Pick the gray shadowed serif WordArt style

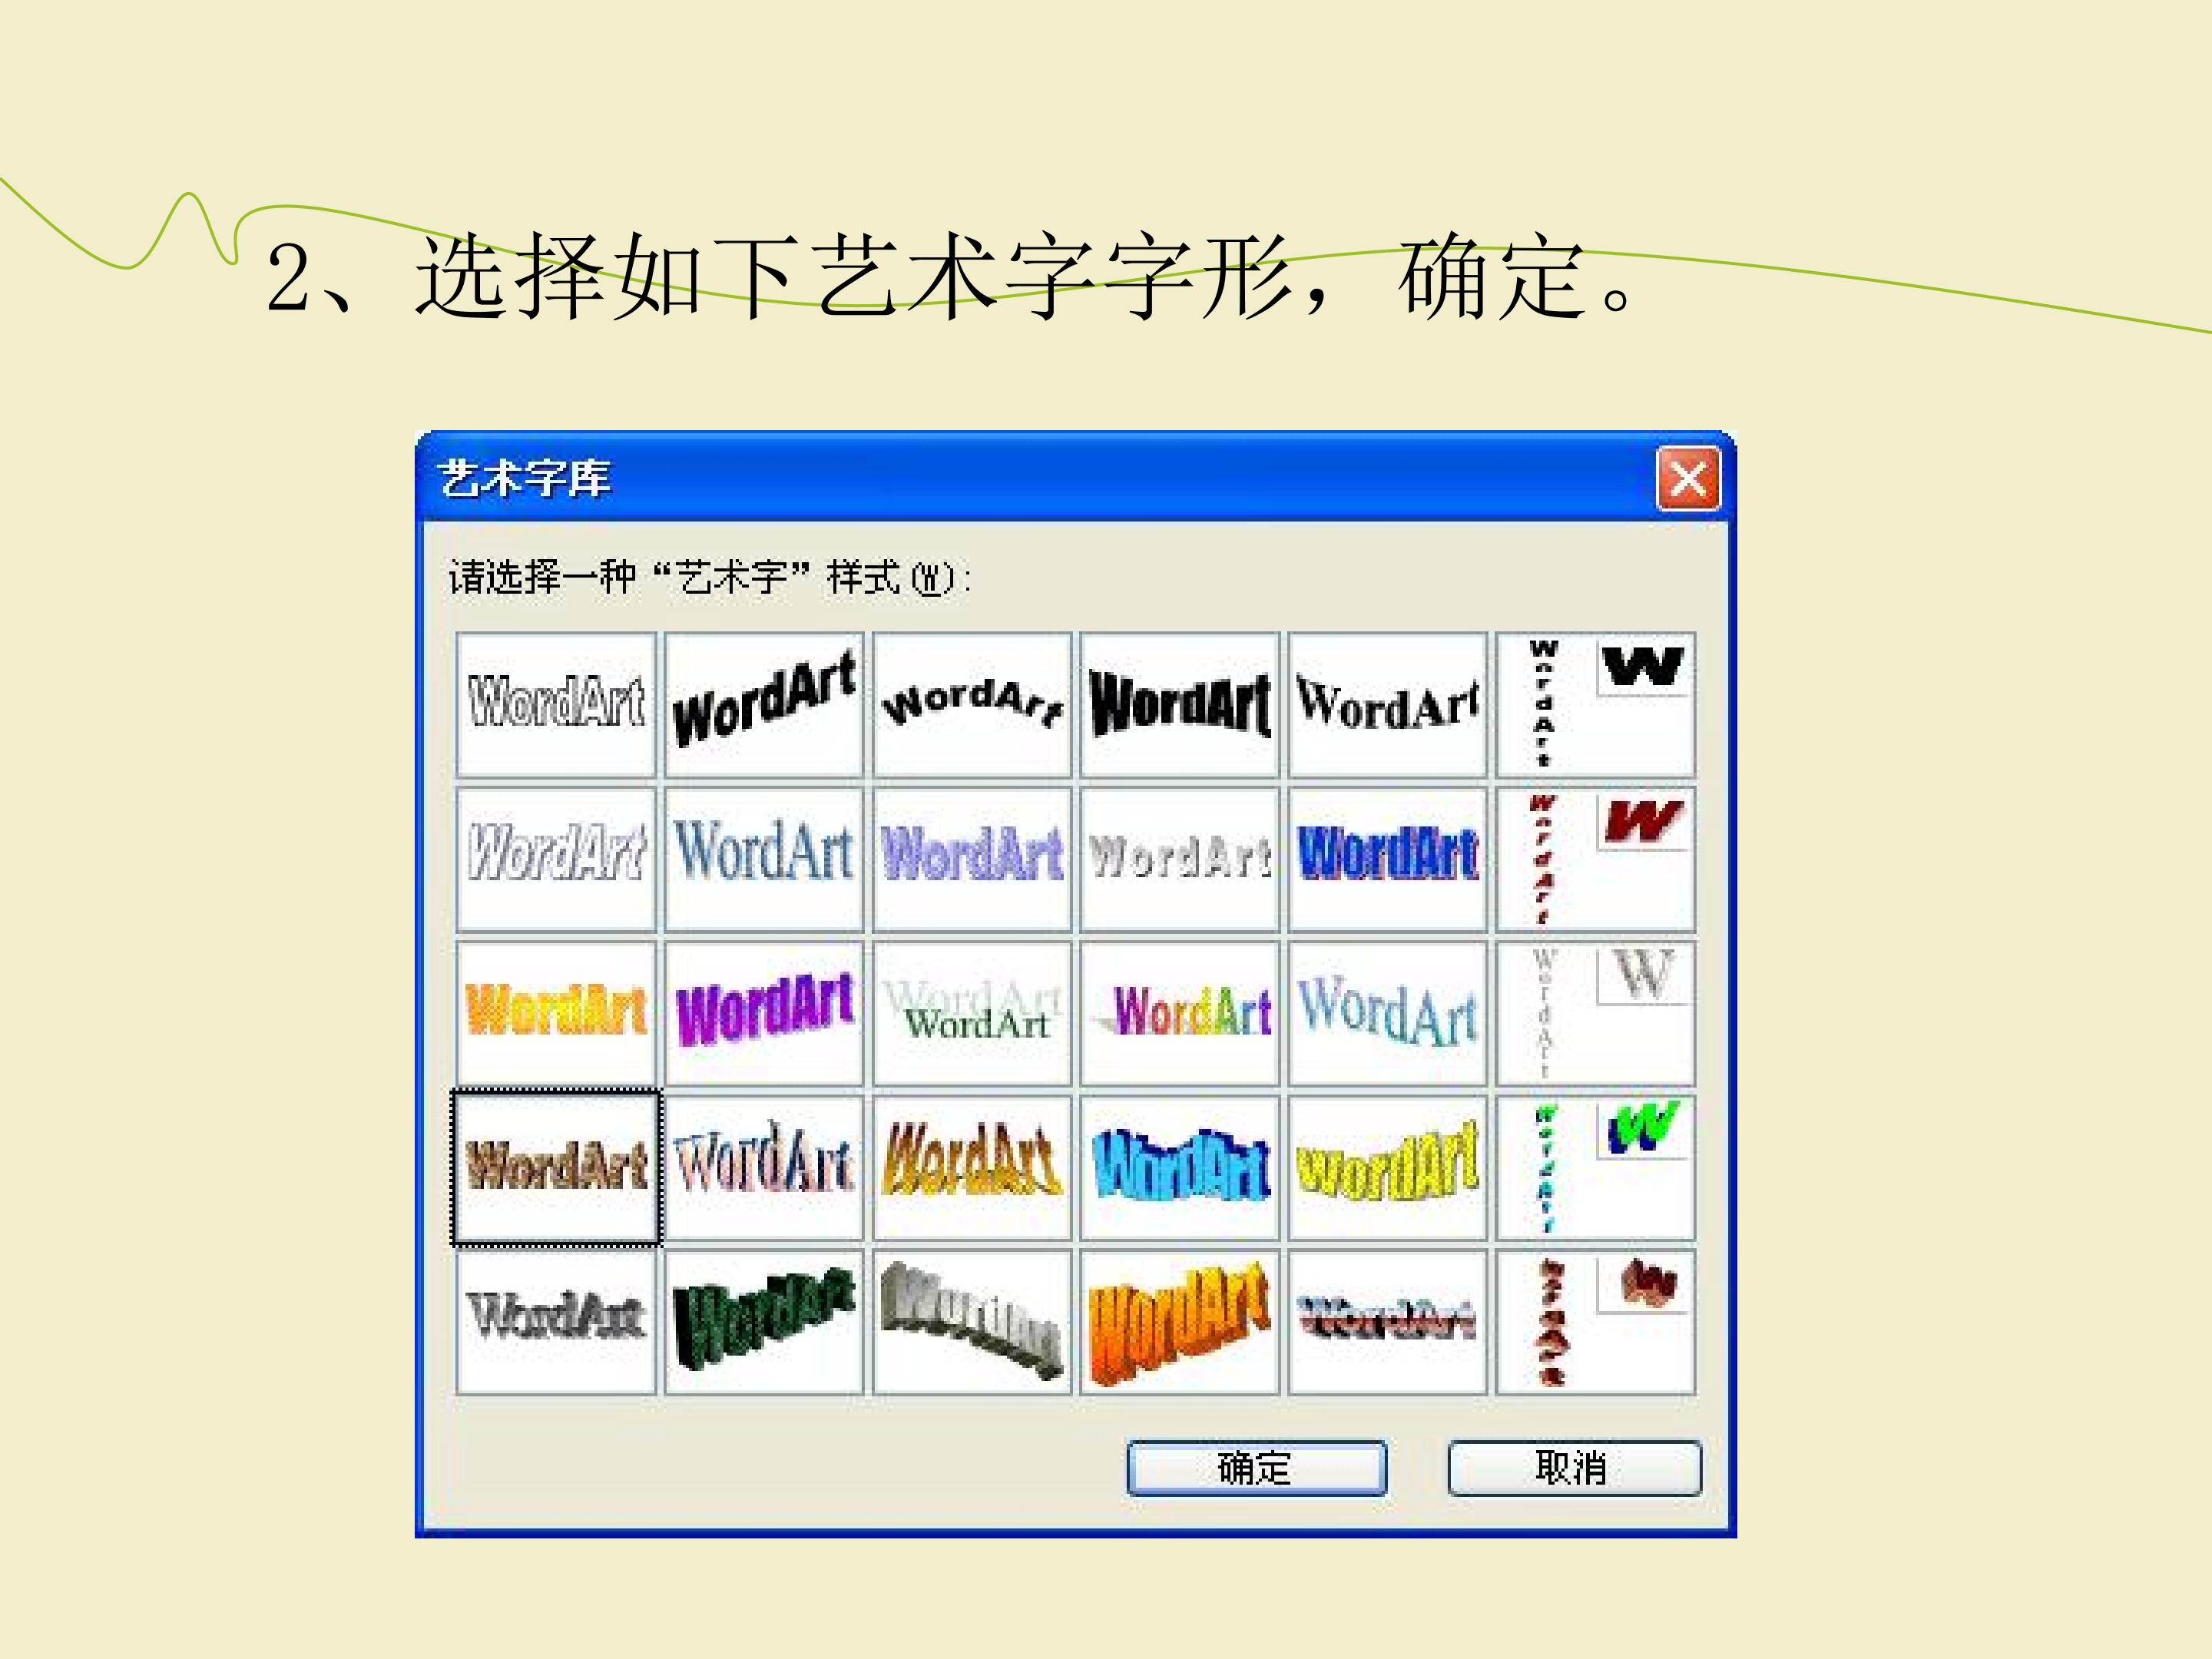[556, 1322]
